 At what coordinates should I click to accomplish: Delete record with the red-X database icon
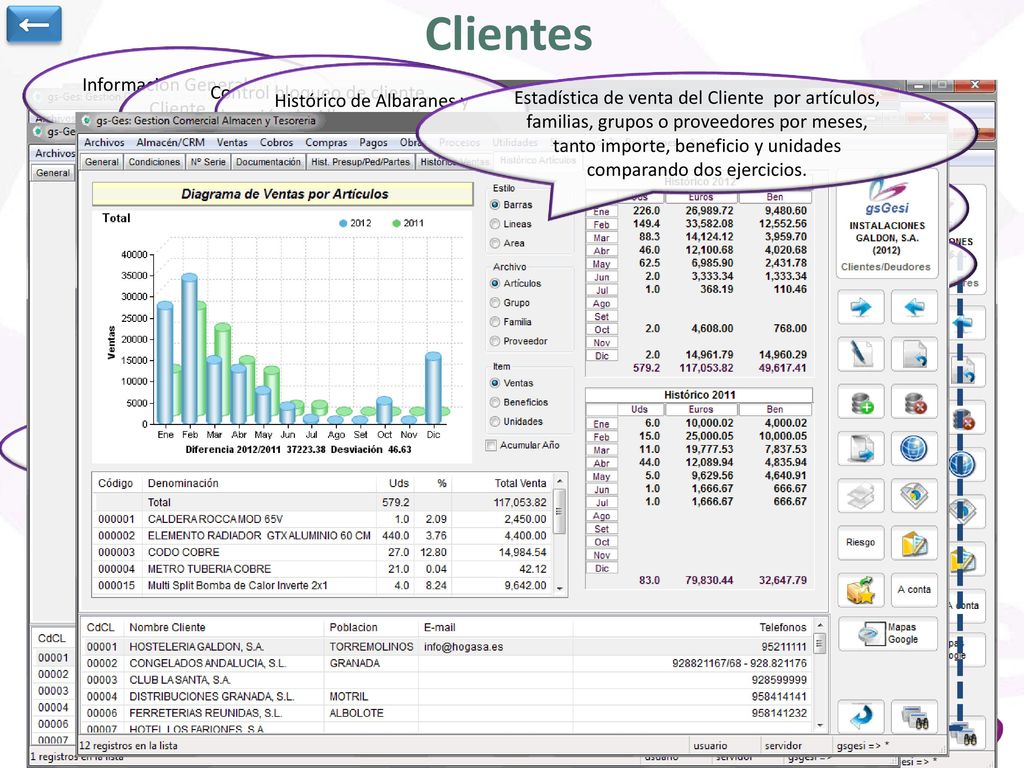(x=914, y=402)
